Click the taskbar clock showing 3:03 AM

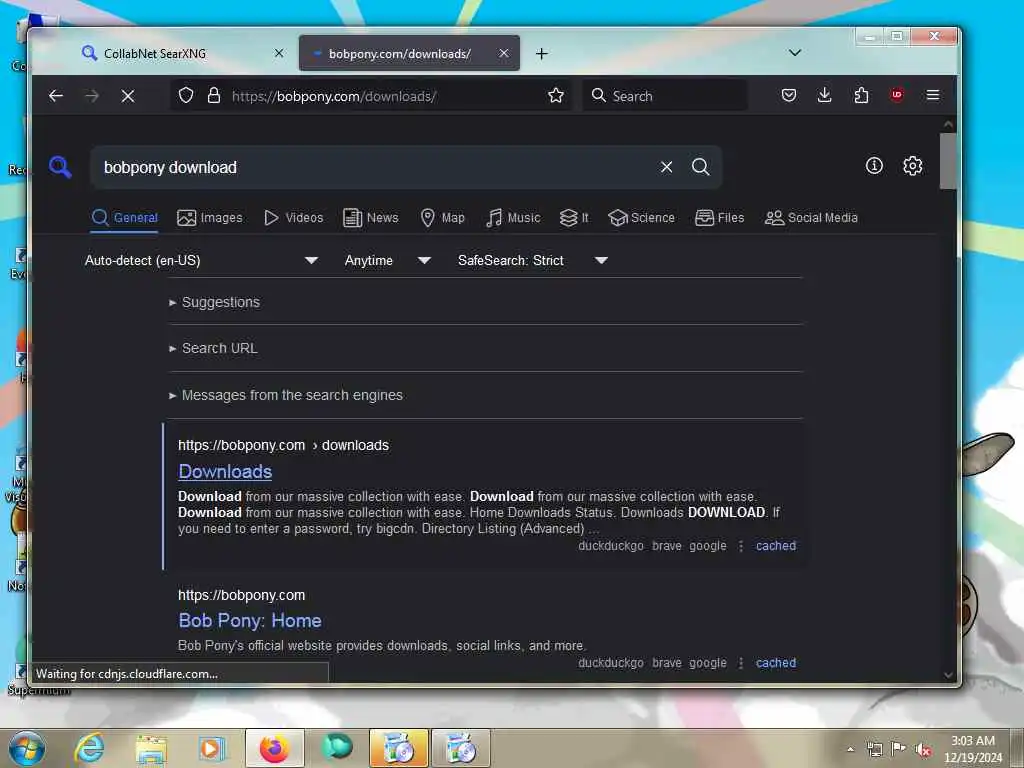972,749
